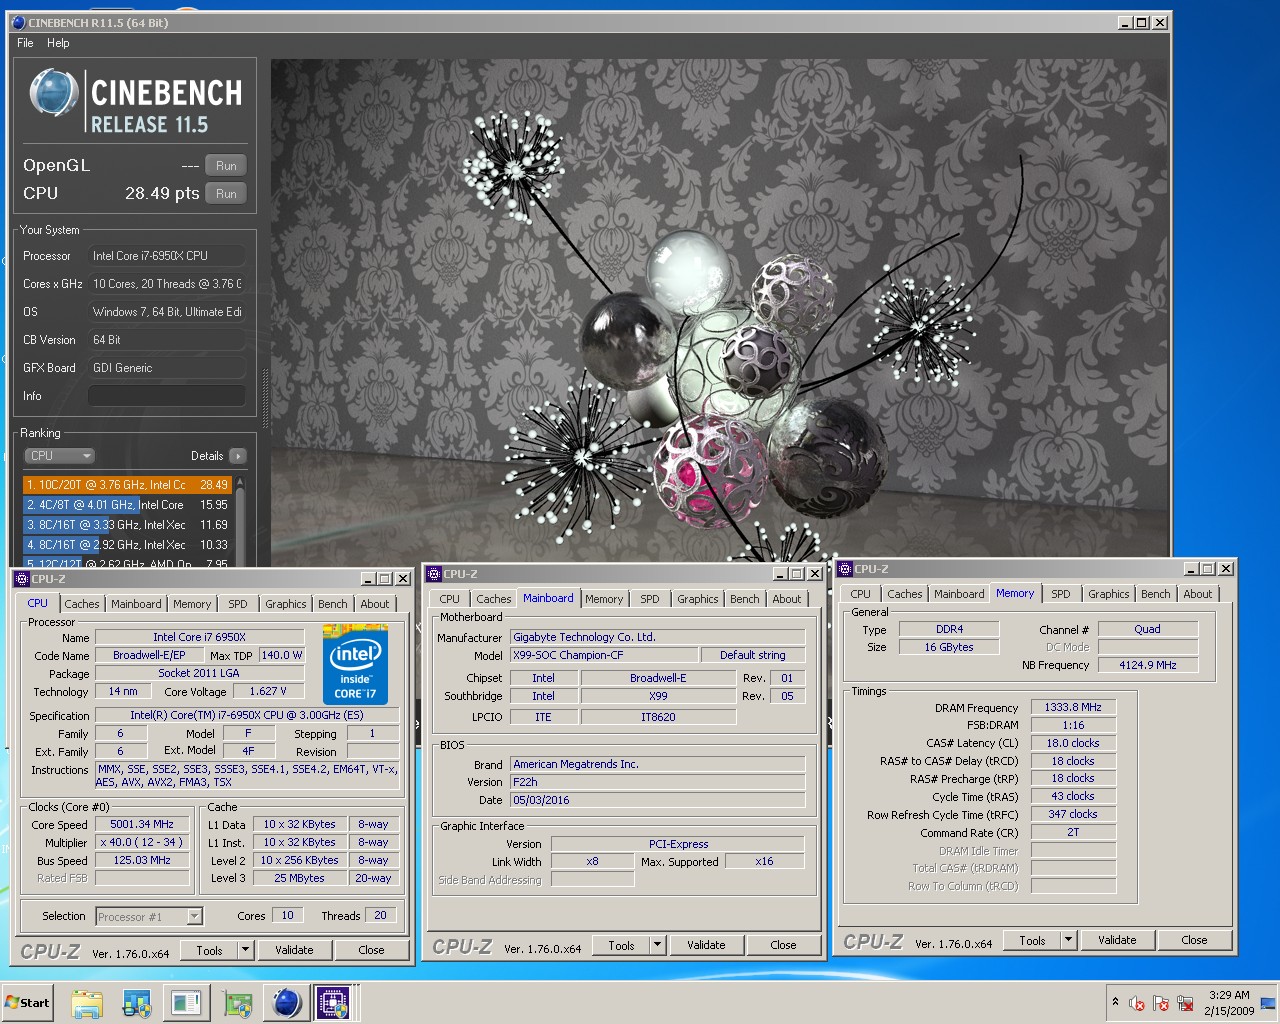Click the network status tray icon
The image size is (1280, 1024).
tap(1185, 1003)
